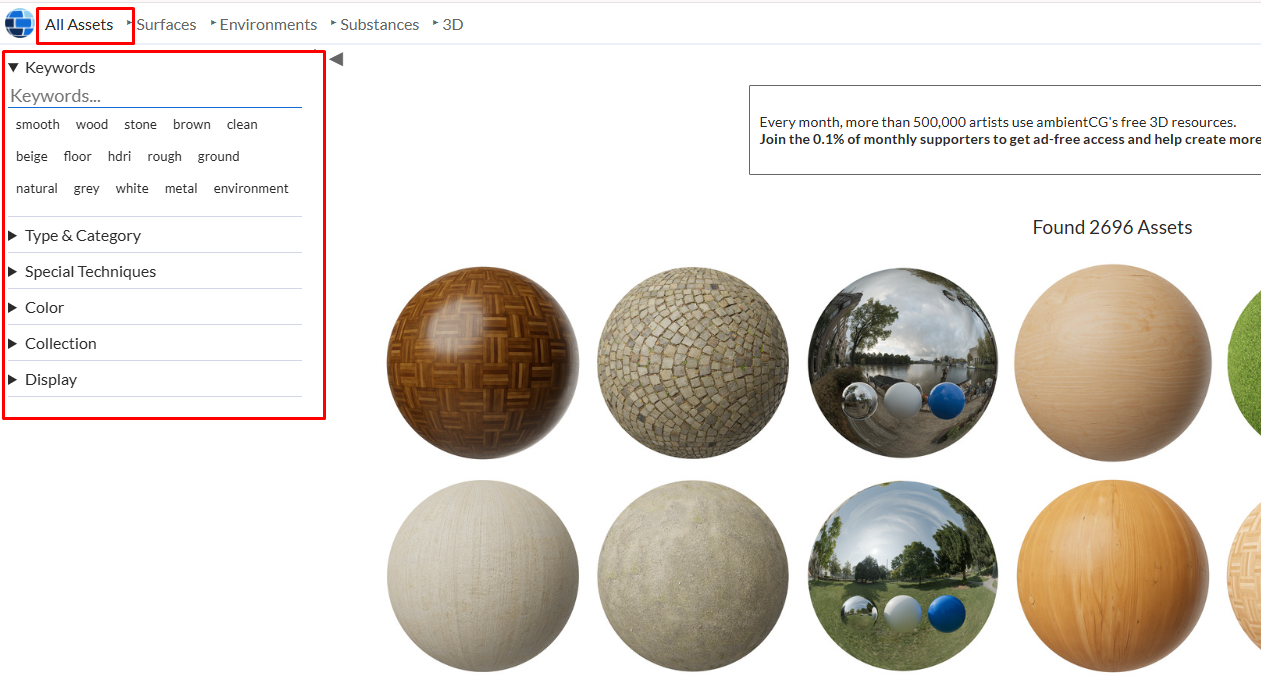Open the cobblestone paving sphere asset
1261x685 pixels.
[693, 363]
